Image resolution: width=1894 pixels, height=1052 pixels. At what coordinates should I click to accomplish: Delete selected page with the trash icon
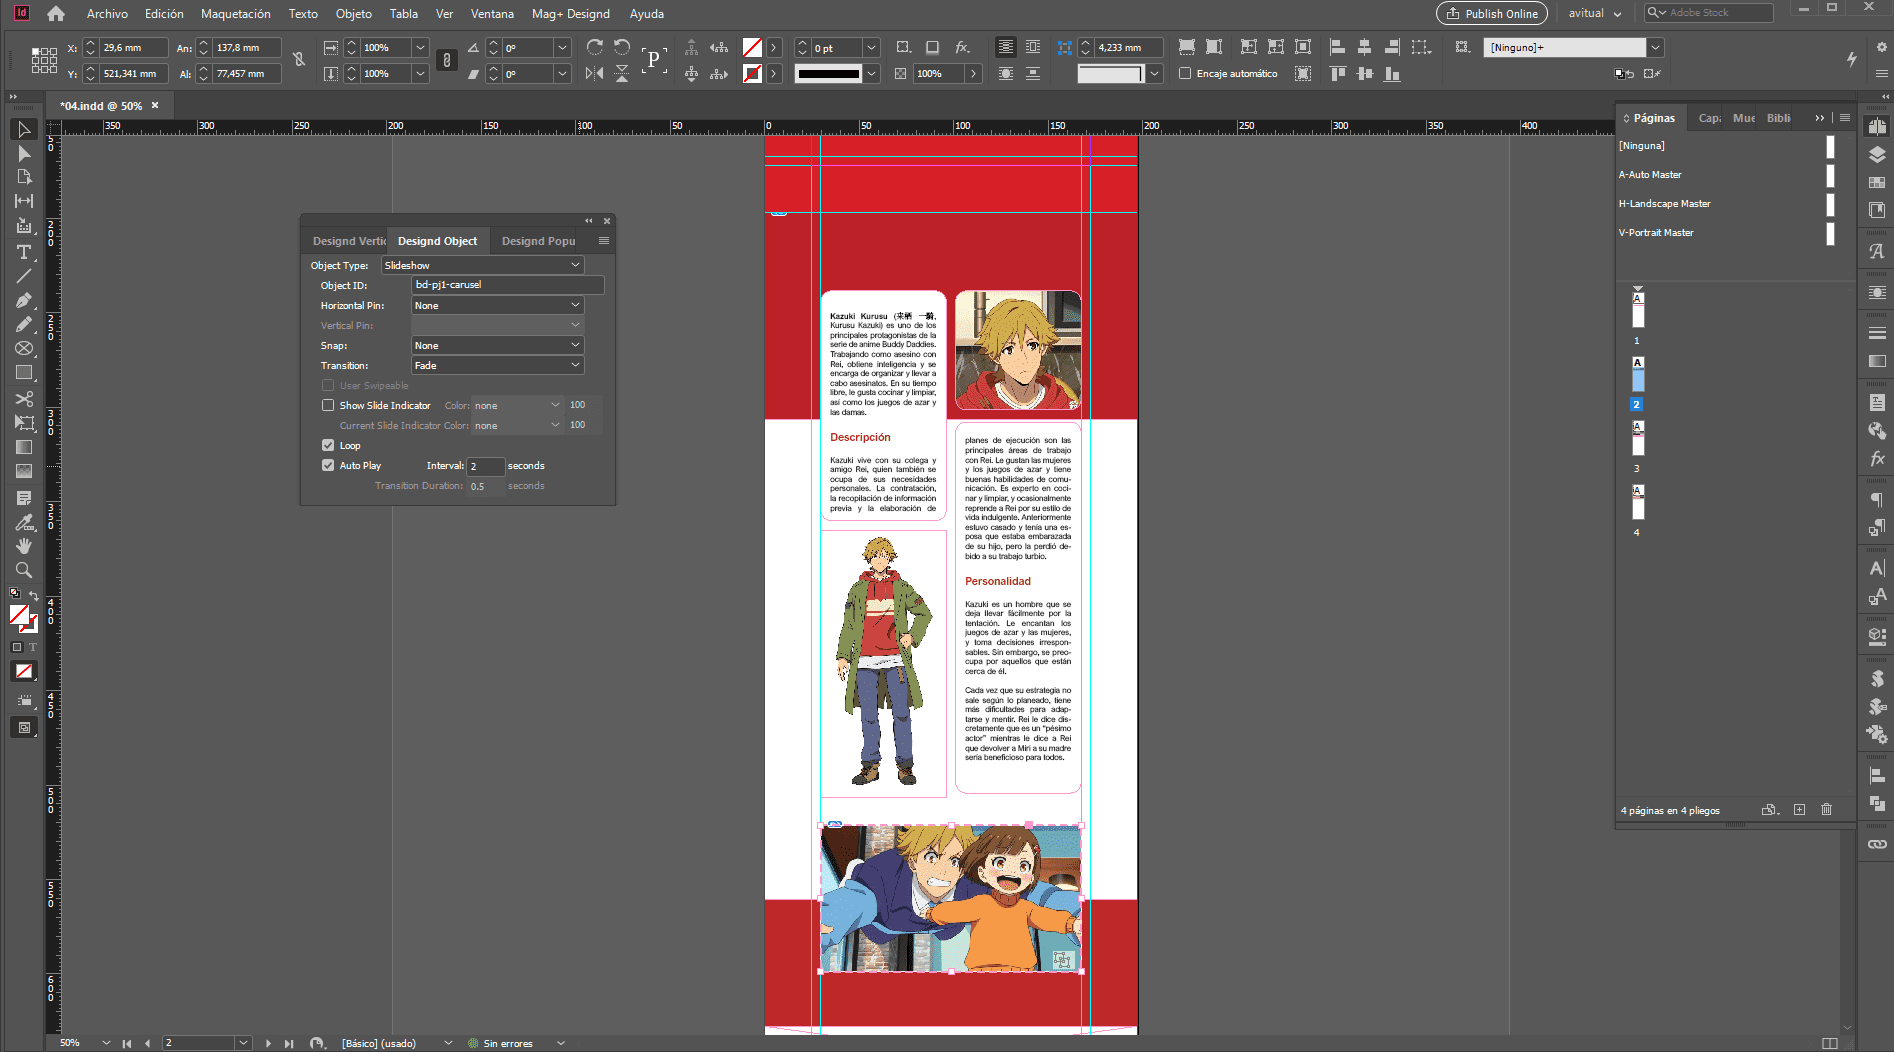(1826, 810)
